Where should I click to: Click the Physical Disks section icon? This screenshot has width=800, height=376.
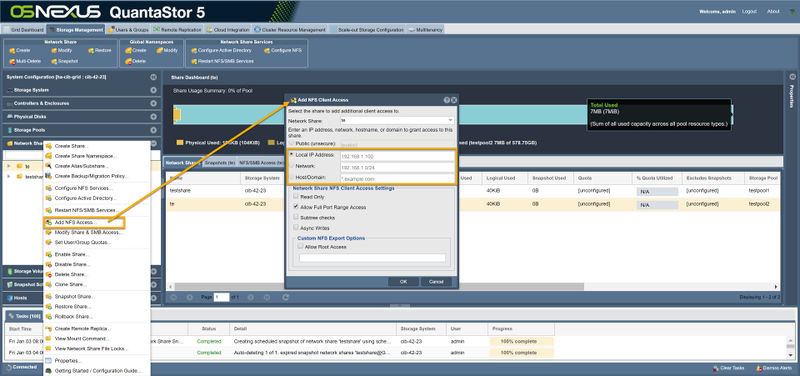pos(10,117)
